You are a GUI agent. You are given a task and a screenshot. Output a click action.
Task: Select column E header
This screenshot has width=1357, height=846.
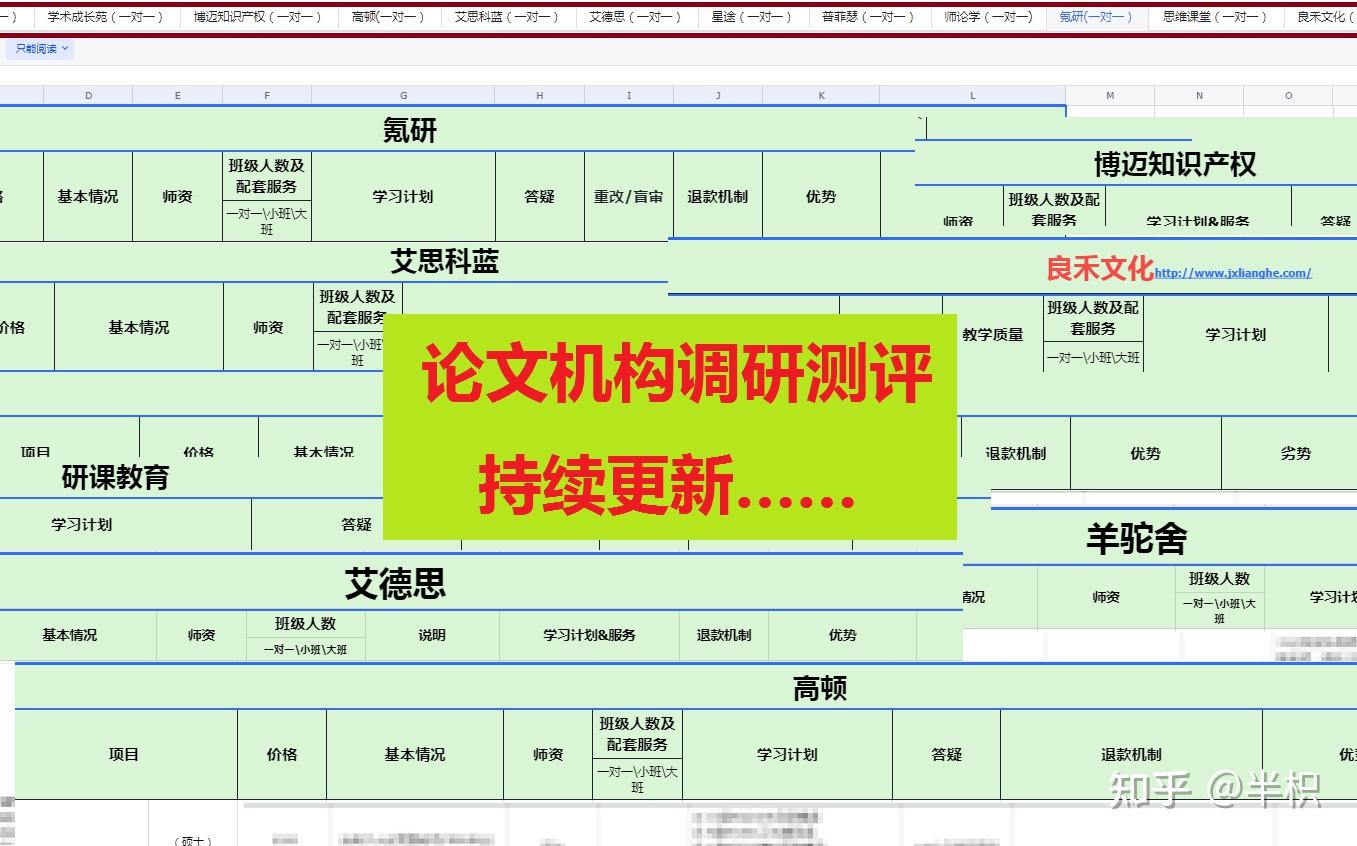[178, 95]
